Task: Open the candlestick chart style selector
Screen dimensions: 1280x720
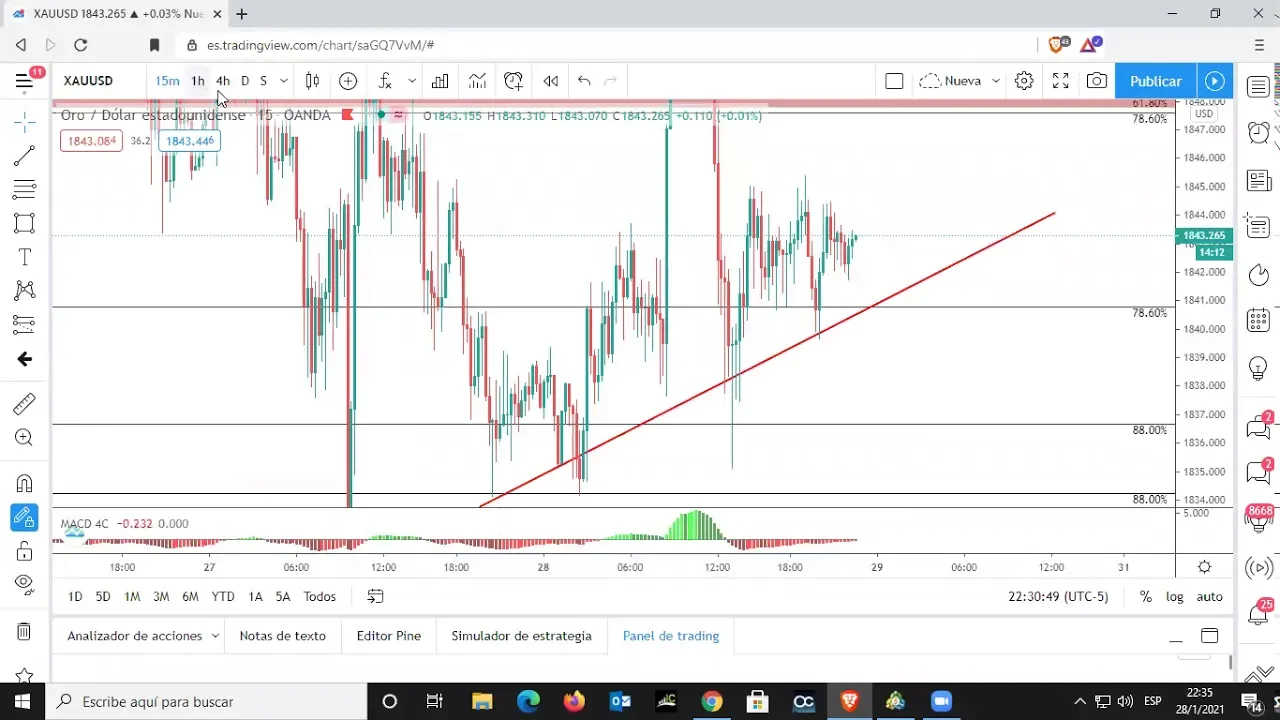Action: [313, 81]
